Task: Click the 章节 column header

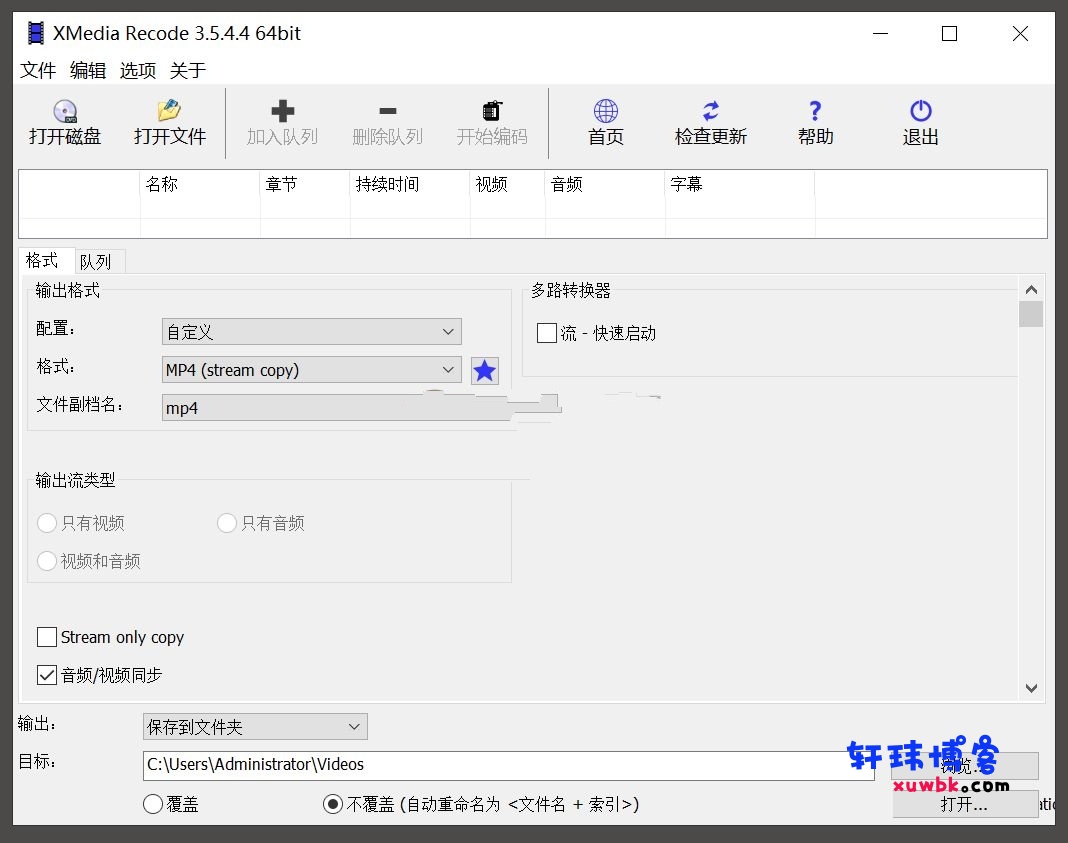Action: pos(304,185)
